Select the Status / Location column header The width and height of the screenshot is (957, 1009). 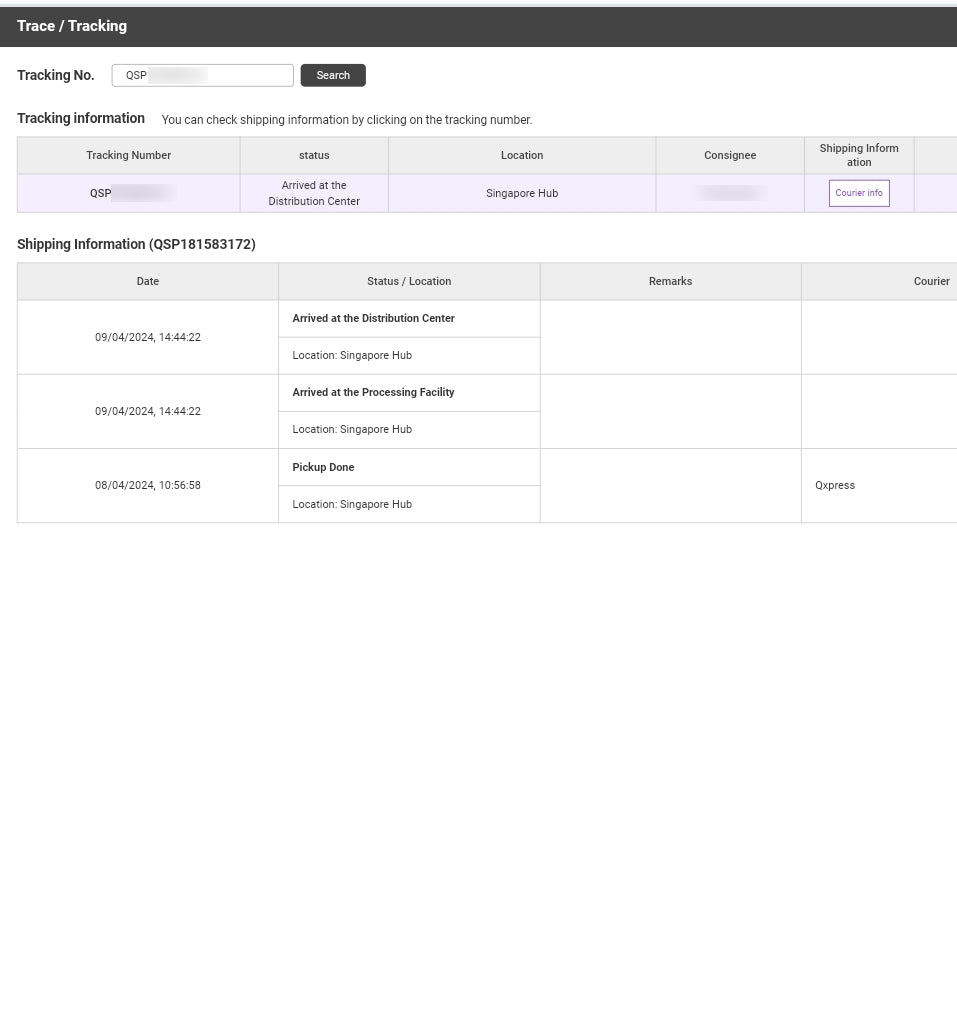tap(408, 281)
